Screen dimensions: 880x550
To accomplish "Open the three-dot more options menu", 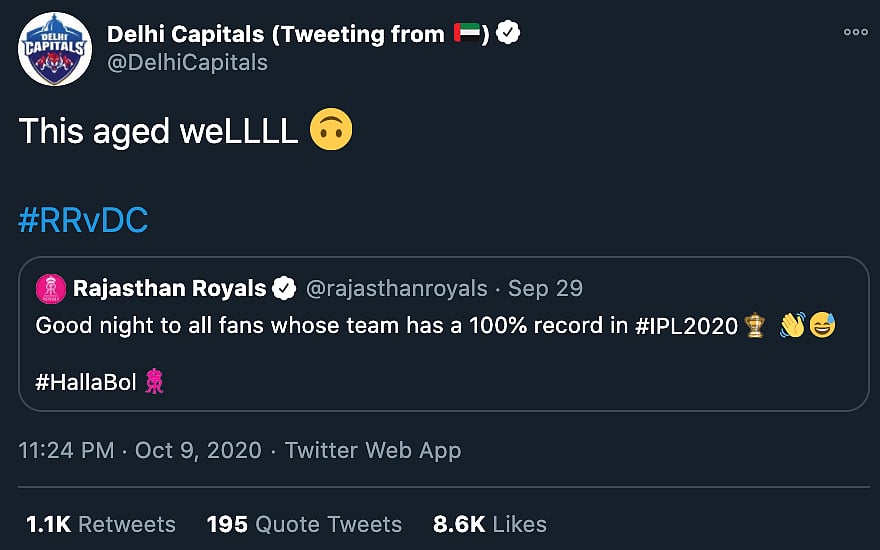I will pyautogui.click(x=856, y=32).
